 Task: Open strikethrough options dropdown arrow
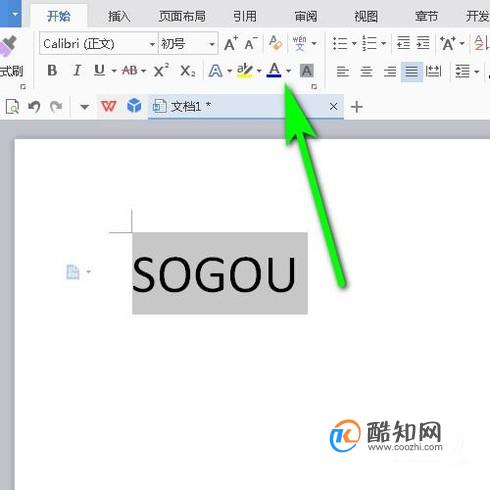click(x=143, y=71)
